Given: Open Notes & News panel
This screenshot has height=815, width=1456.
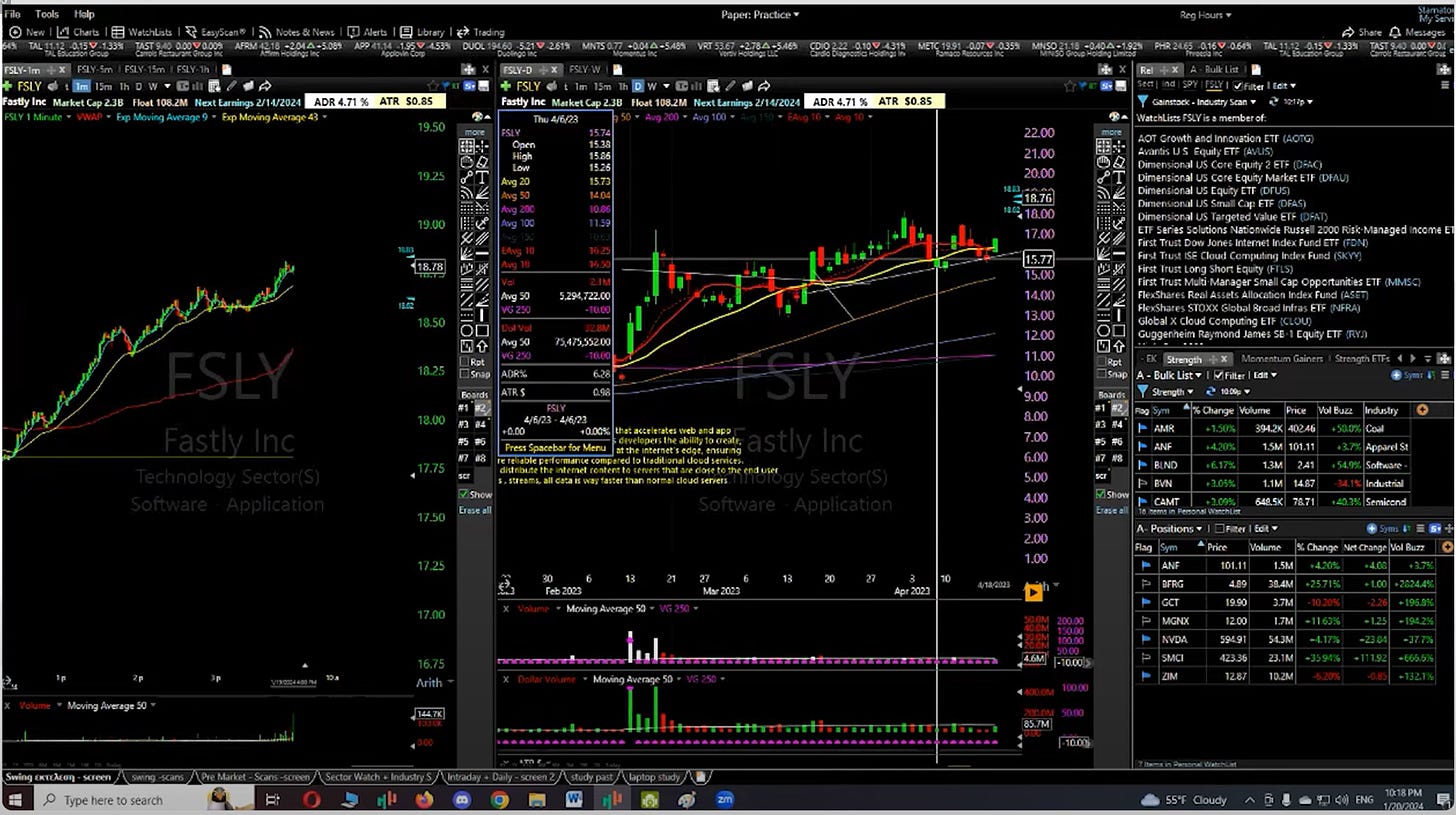Looking at the screenshot, I should tap(297, 32).
